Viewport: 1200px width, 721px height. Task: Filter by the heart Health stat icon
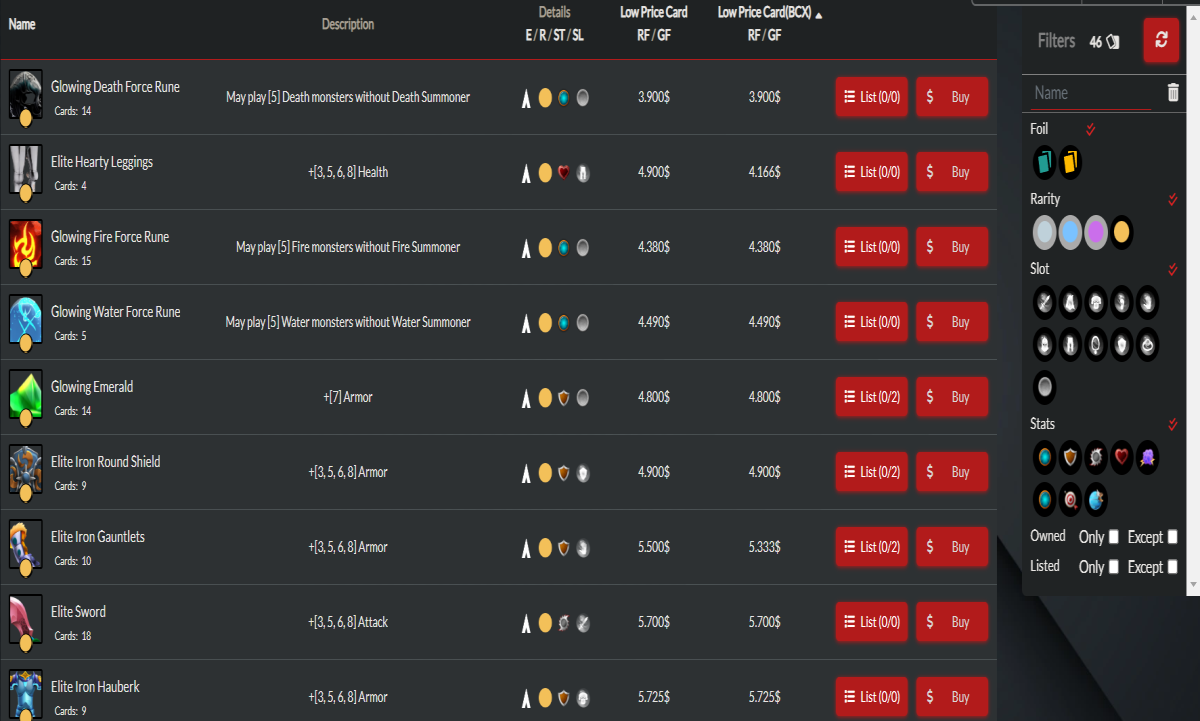(x=1122, y=456)
